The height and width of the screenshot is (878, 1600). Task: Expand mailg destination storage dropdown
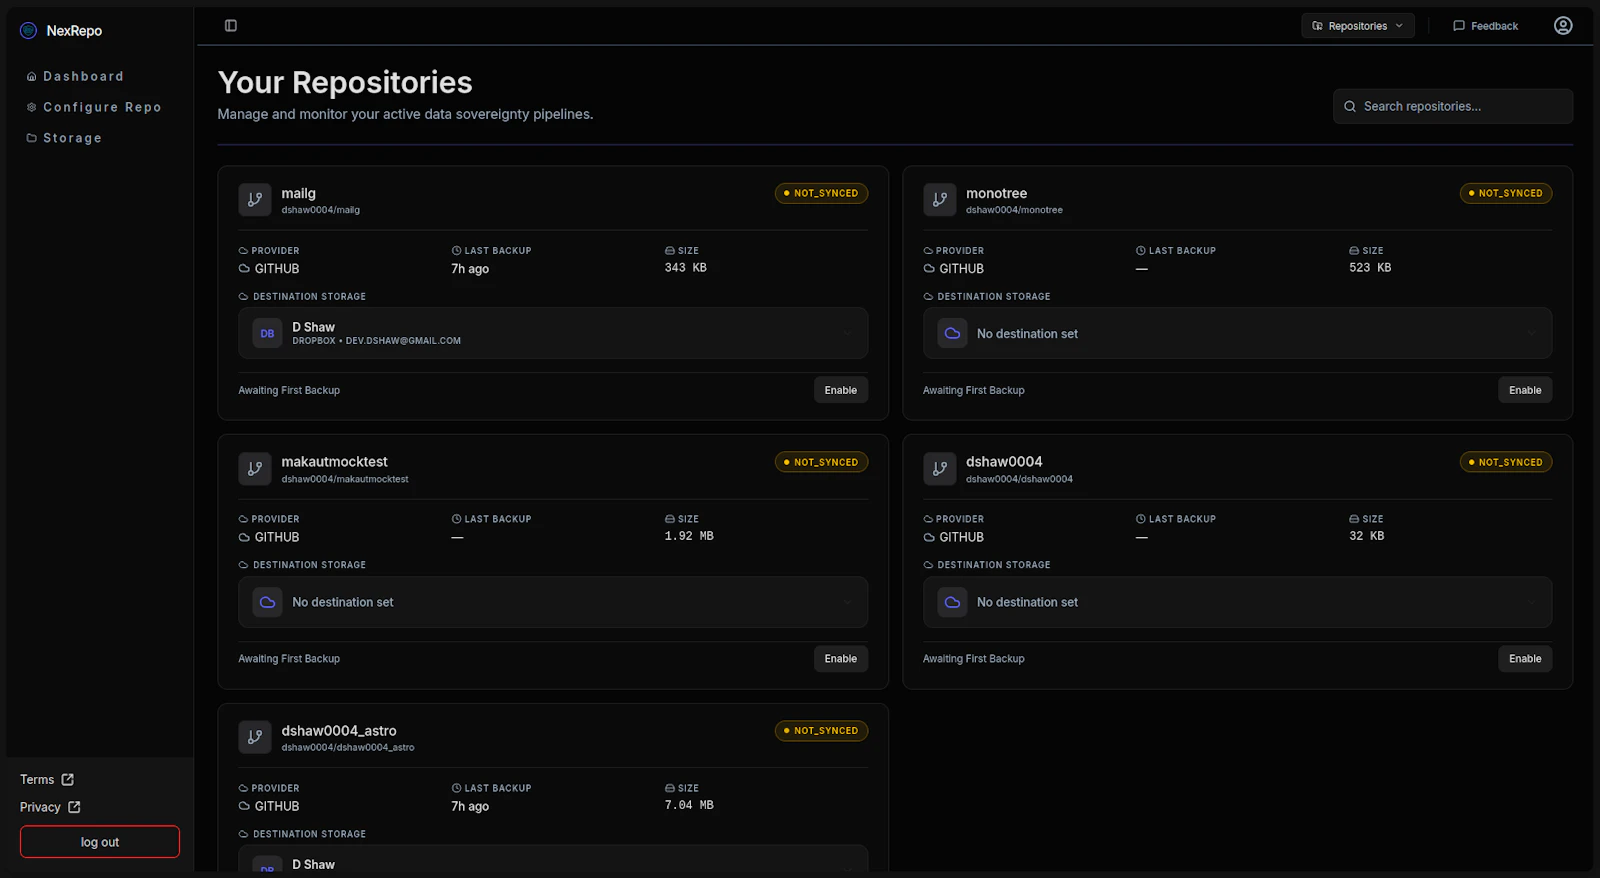553,334
